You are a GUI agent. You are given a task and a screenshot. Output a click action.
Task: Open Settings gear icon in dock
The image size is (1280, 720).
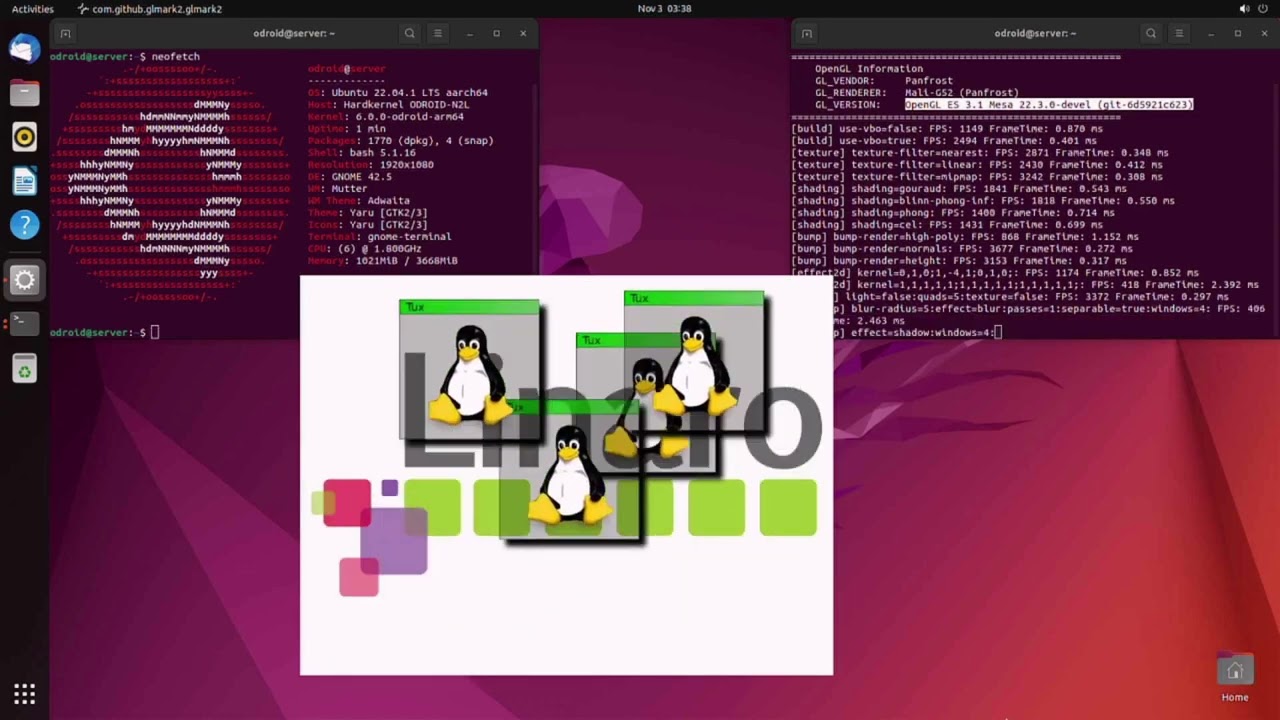click(x=24, y=280)
